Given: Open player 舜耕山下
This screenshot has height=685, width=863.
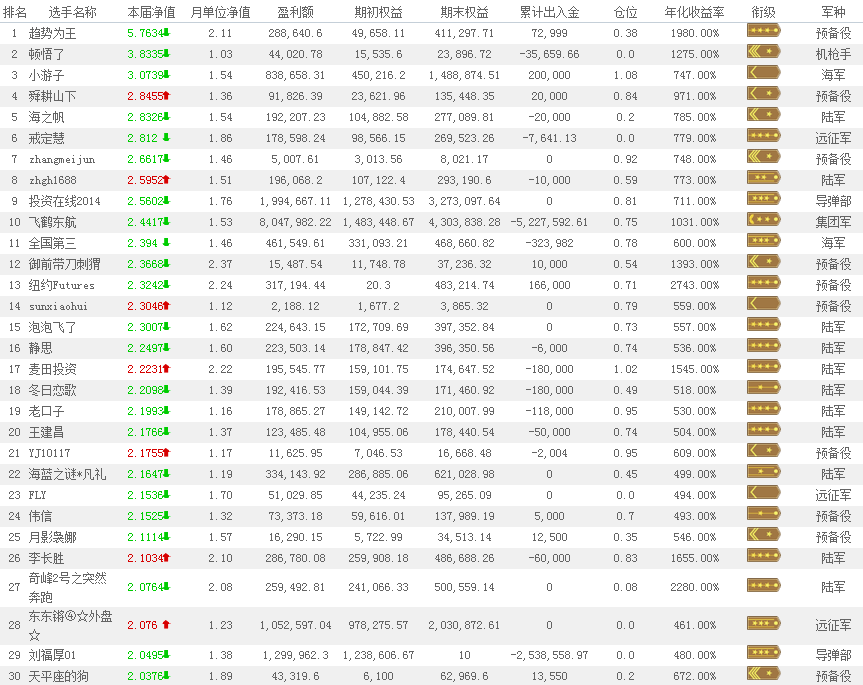Looking at the screenshot, I should (52, 96).
